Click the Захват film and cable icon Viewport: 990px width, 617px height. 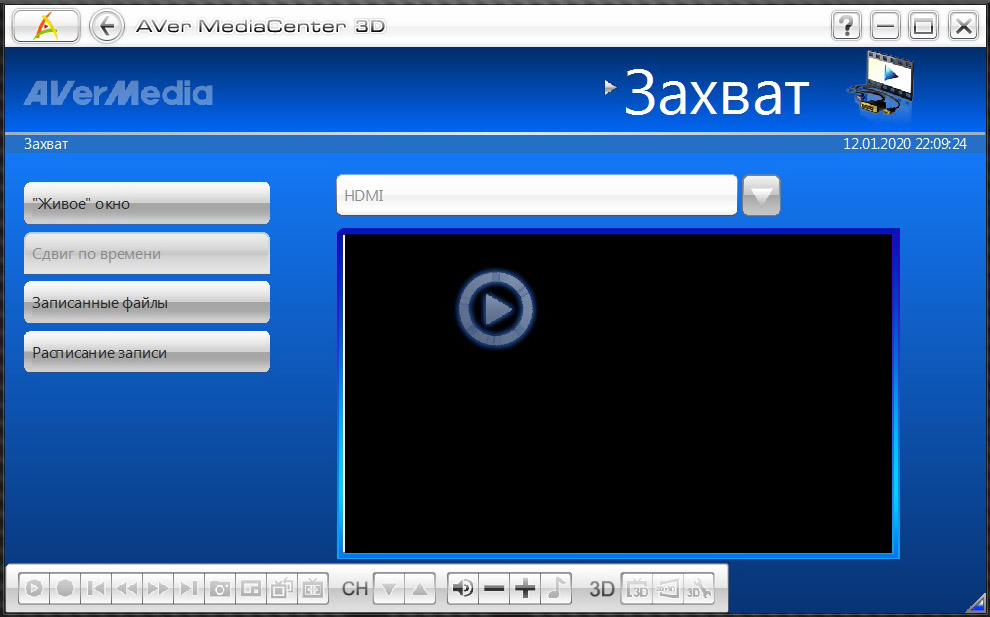880,87
